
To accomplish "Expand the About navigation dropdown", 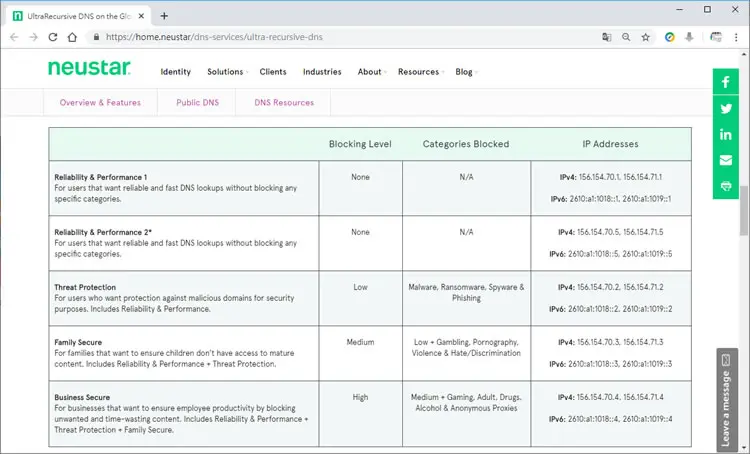I will pos(372,72).
